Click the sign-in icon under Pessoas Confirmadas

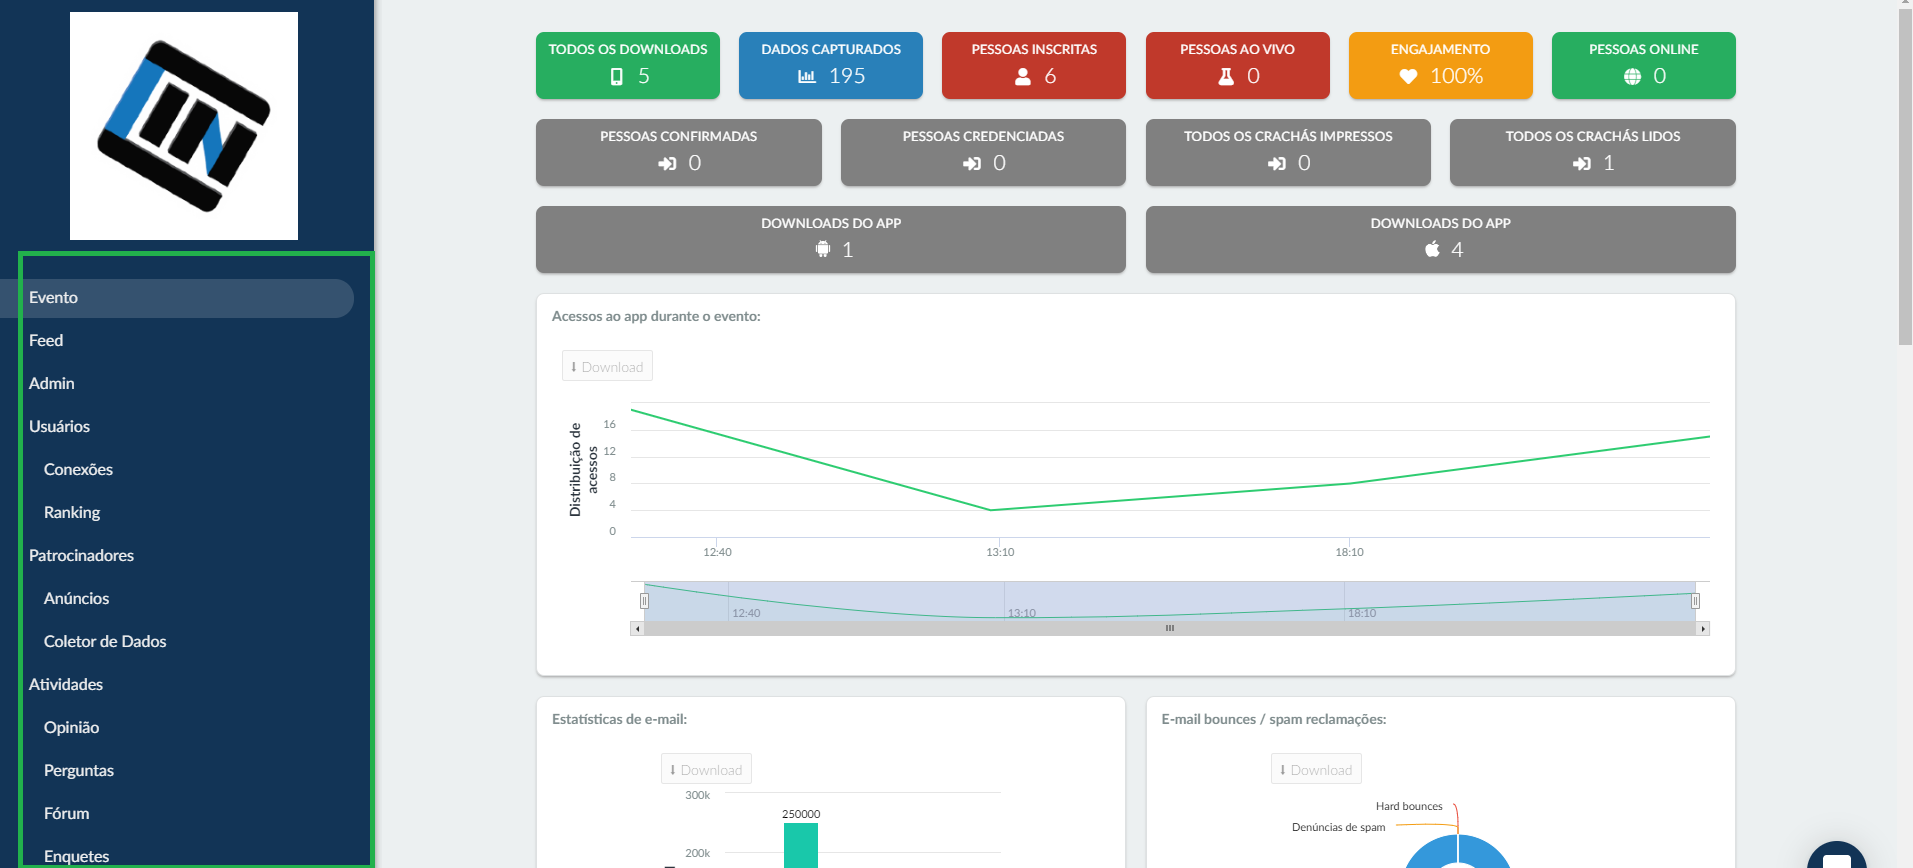tap(667, 163)
